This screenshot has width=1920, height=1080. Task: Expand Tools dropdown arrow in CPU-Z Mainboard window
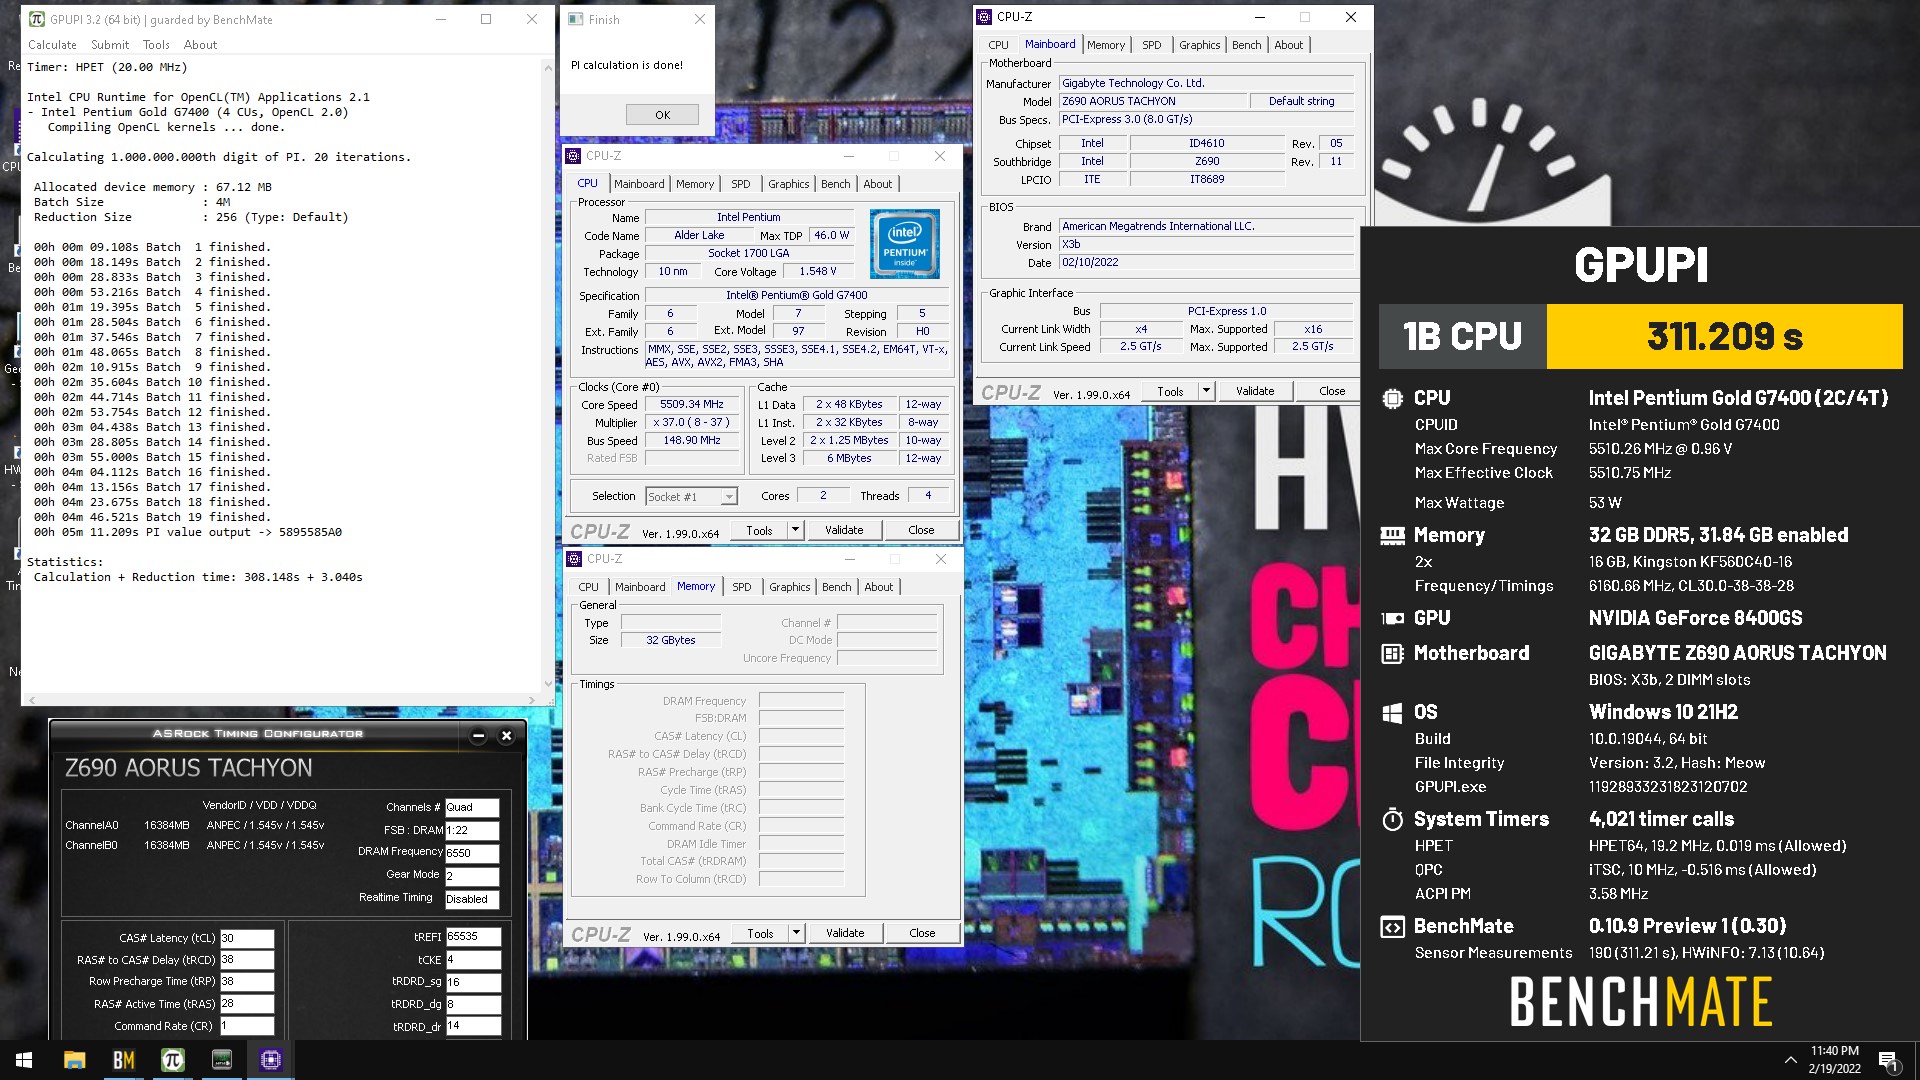(1206, 392)
